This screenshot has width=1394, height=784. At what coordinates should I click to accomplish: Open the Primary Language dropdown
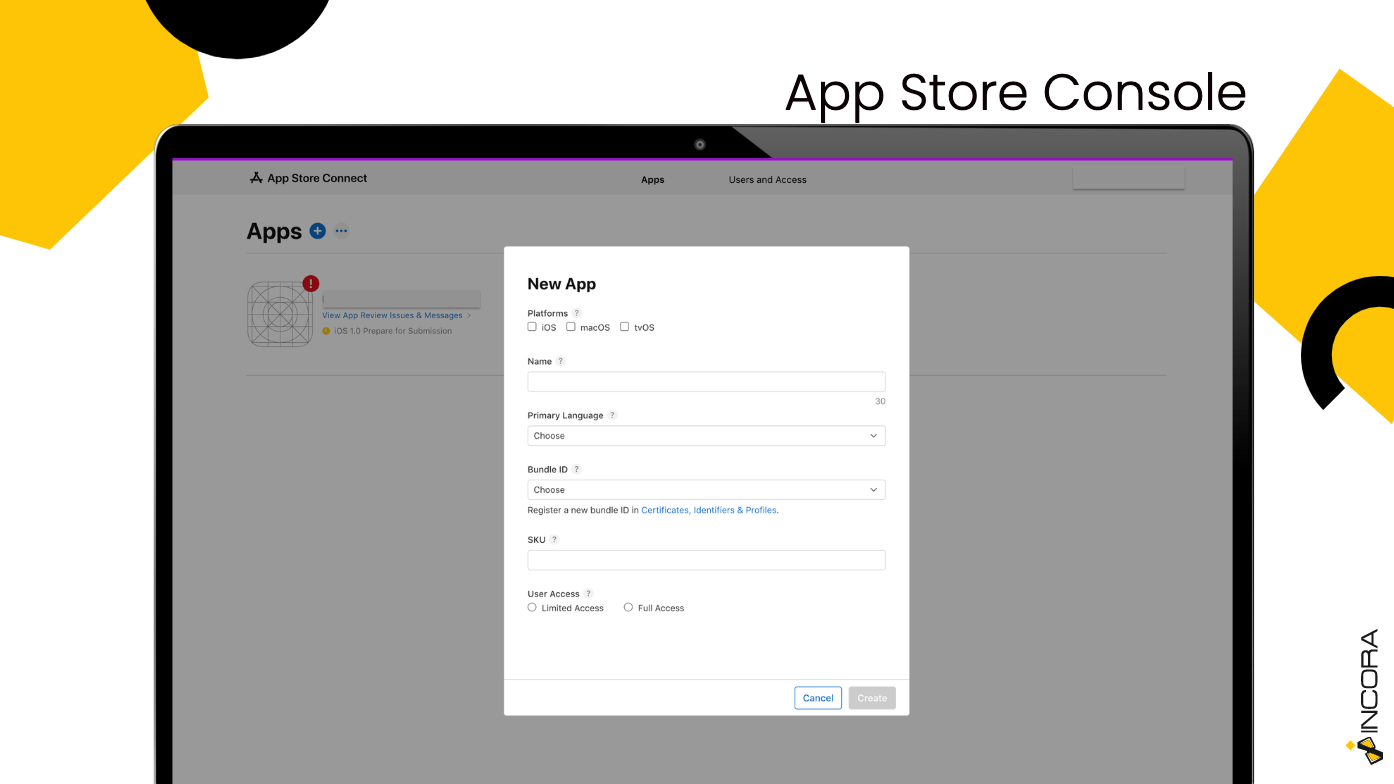click(706, 436)
